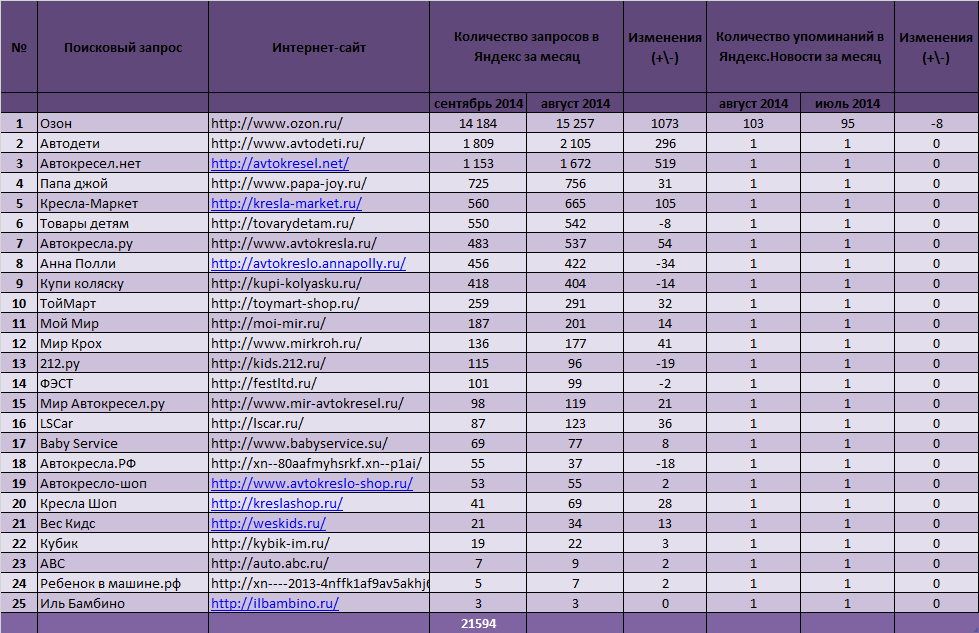
Task: Click 'Количество запросов в Яндекс за месяц' header
Action: (526, 47)
